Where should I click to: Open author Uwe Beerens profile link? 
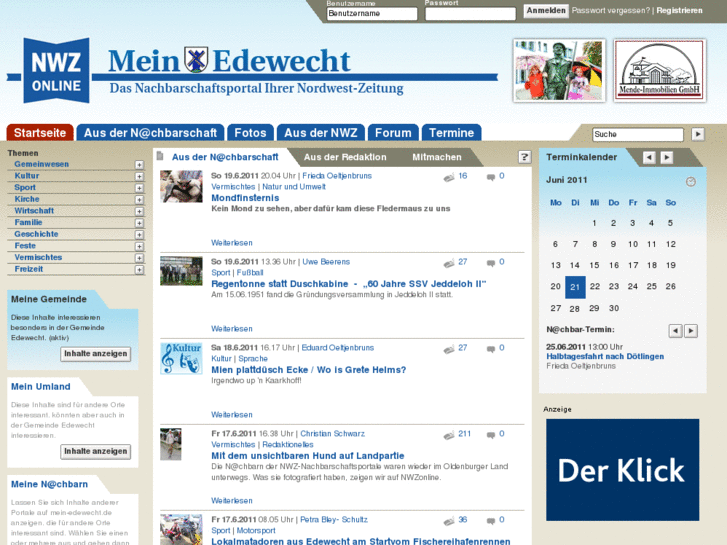click(x=326, y=262)
